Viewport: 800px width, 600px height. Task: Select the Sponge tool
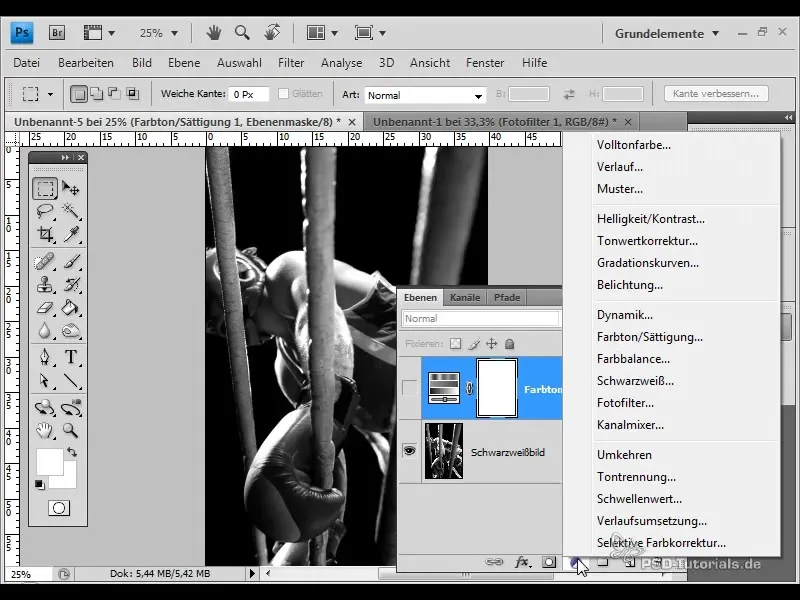pos(70,330)
